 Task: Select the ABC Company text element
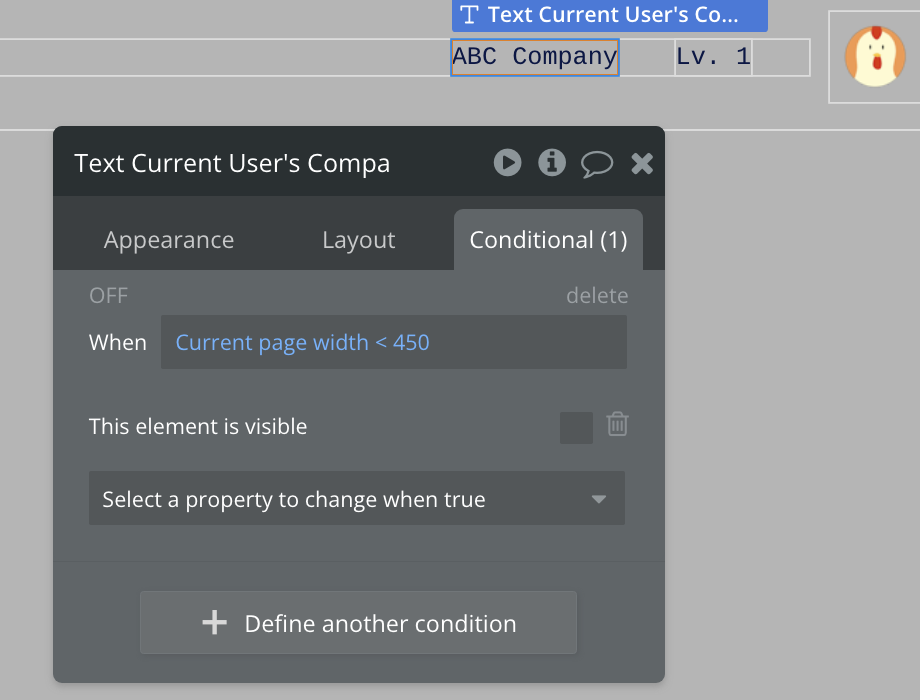click(535, 57)
